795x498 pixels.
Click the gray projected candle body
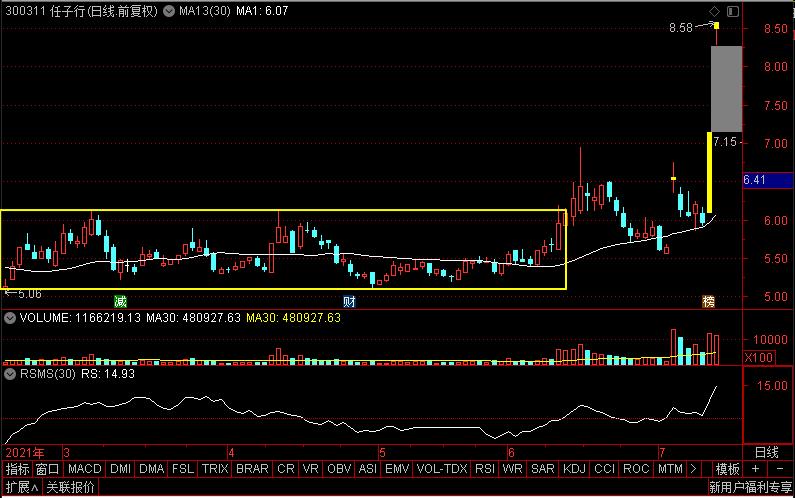click(x=727, y=89)
